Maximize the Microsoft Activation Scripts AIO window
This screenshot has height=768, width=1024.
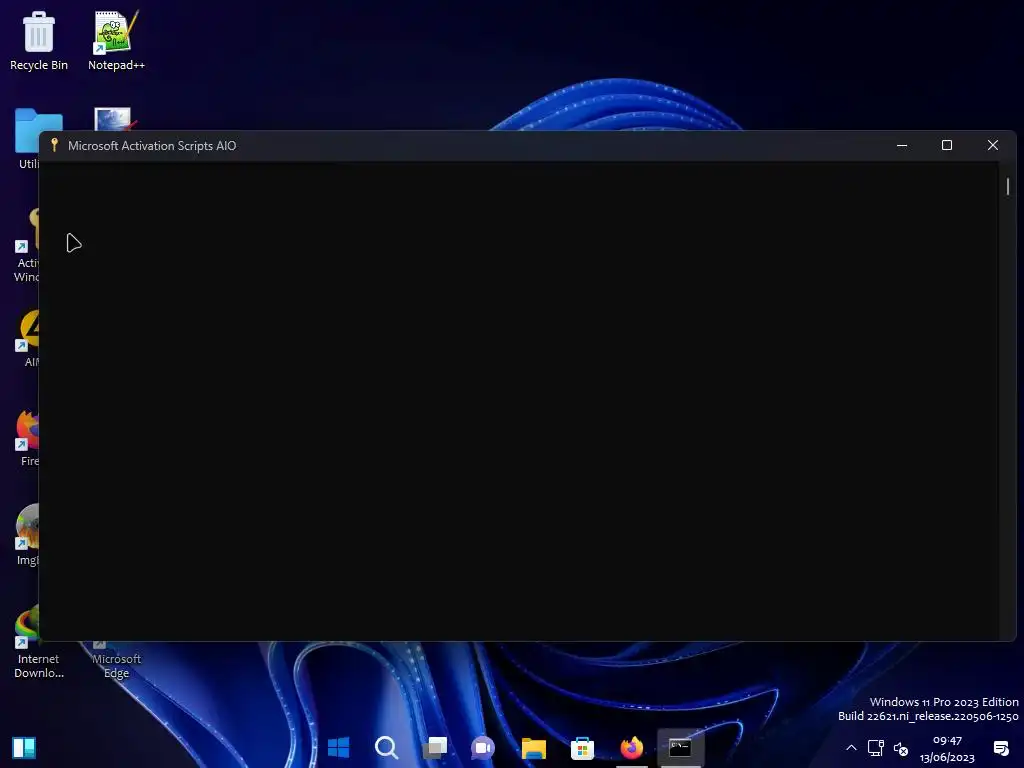click(947, 145)
